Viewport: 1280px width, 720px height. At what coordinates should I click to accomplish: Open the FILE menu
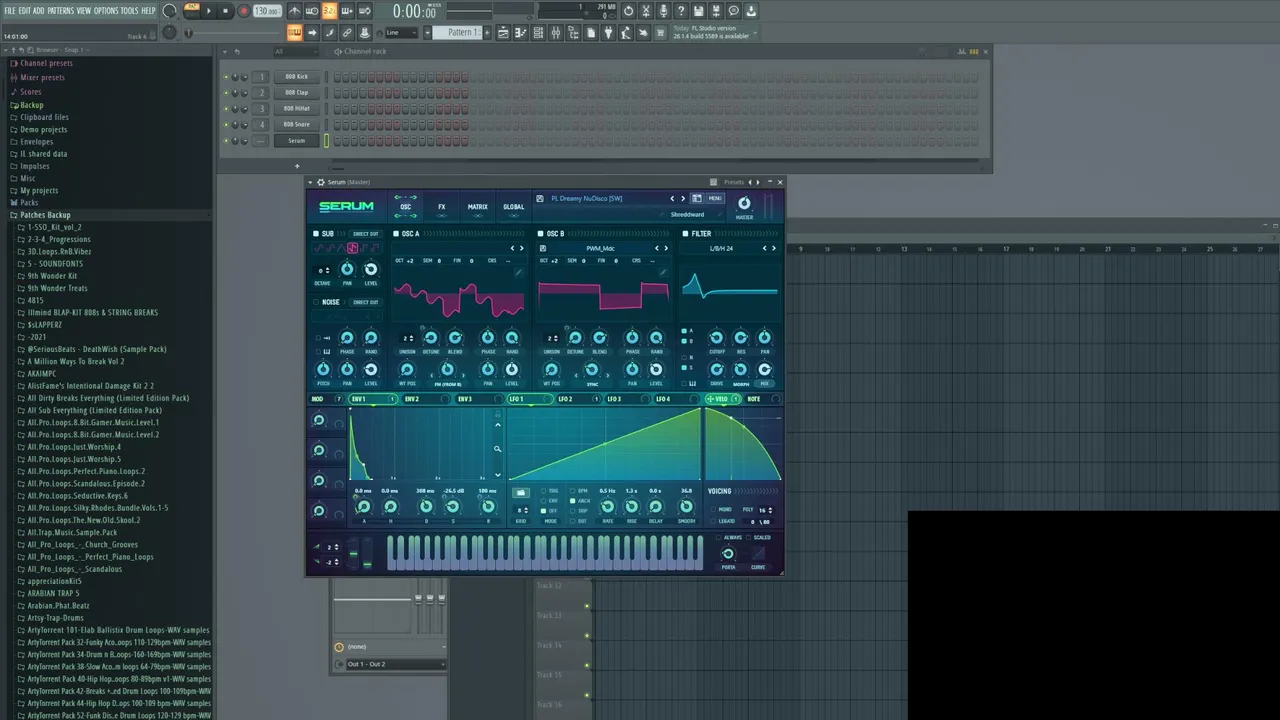coord(9,11)
